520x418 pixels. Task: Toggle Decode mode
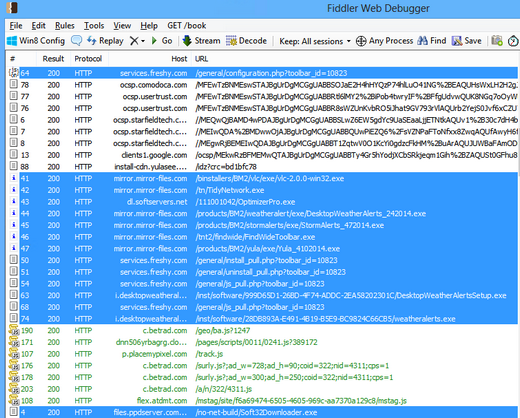coord(246,41)
